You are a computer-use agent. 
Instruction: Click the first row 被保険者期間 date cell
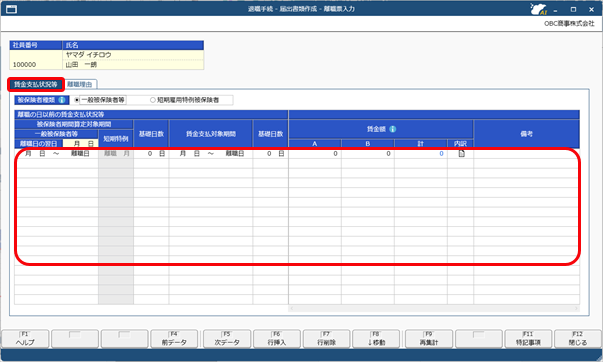[x=57, y=153]
